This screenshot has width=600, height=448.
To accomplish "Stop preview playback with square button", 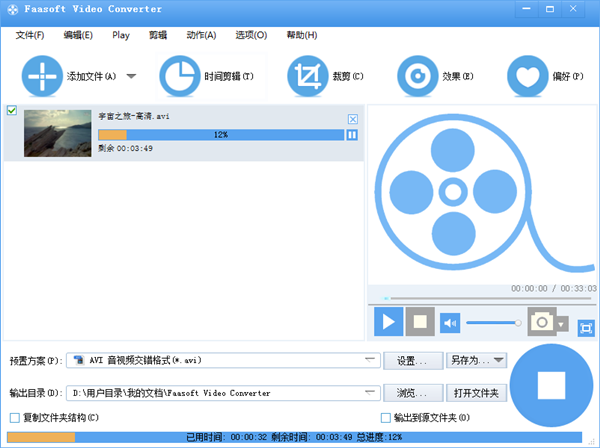I will coord(420,322).
